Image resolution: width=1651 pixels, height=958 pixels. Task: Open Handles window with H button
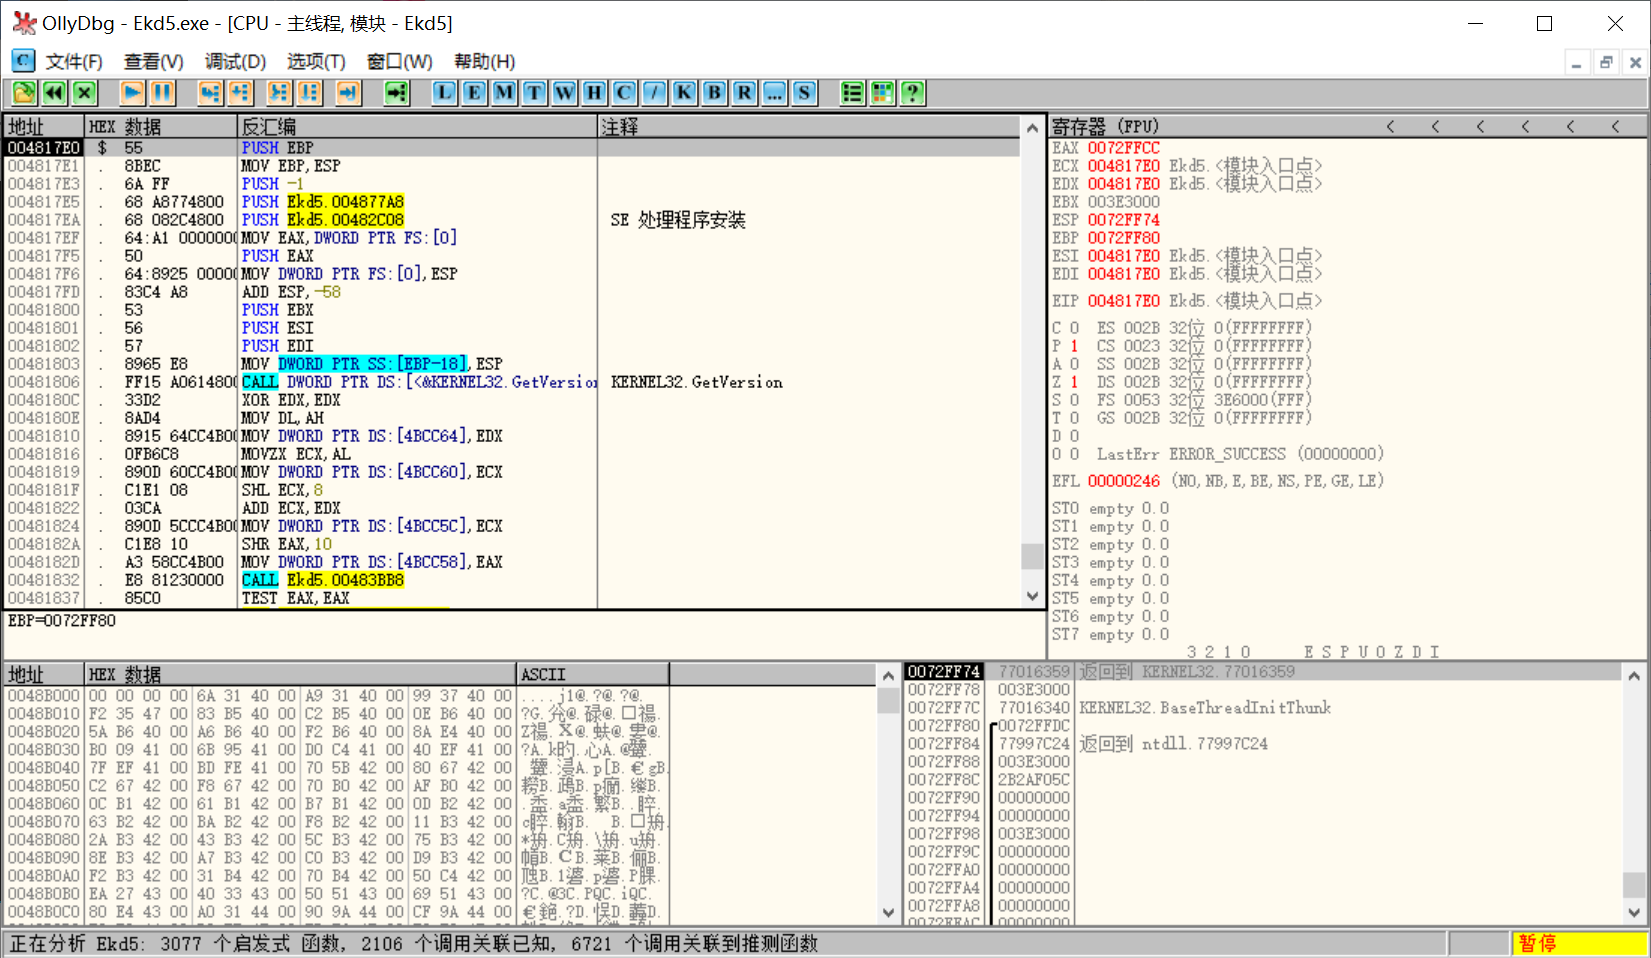tap(594, 93)
